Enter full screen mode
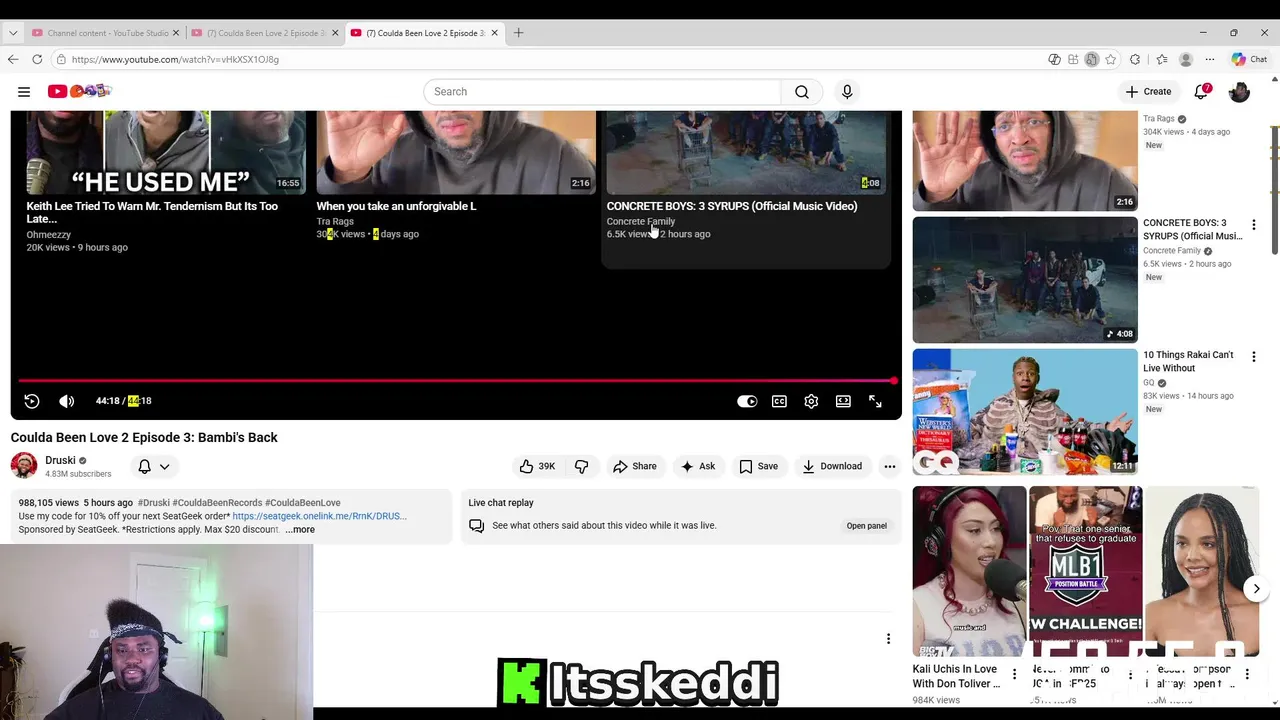This screenshot has height=720, width=1280. click(875, 401)
